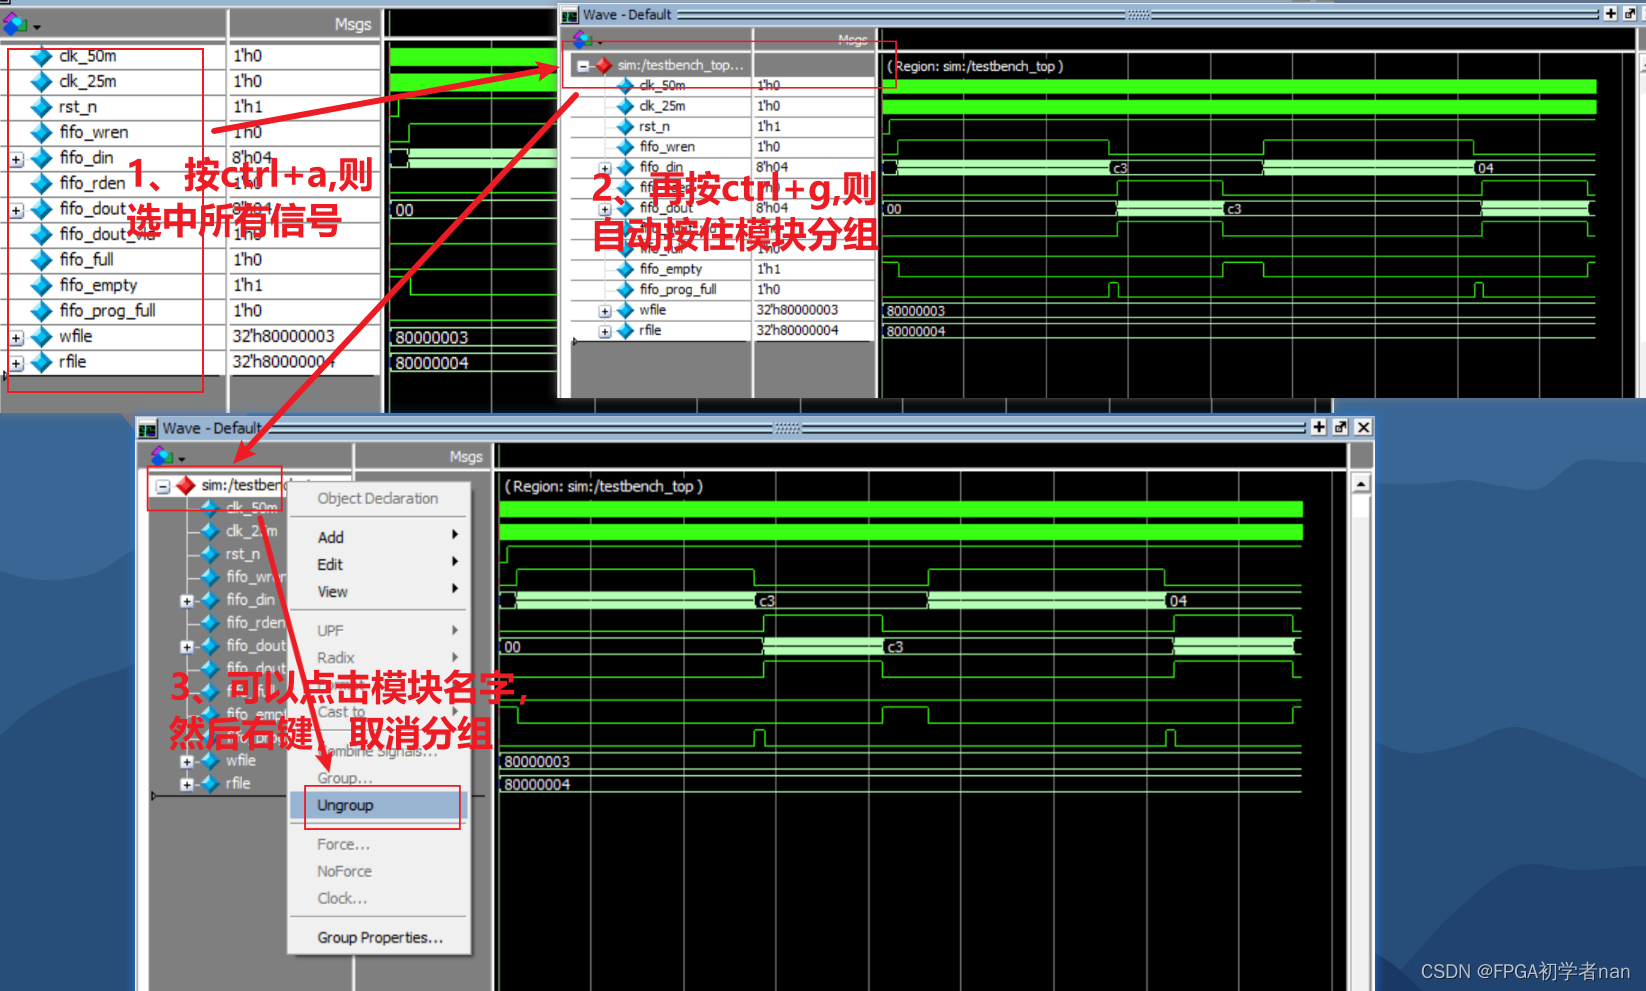Click Msgs column header in top-left pane

(x=353, y=24)
